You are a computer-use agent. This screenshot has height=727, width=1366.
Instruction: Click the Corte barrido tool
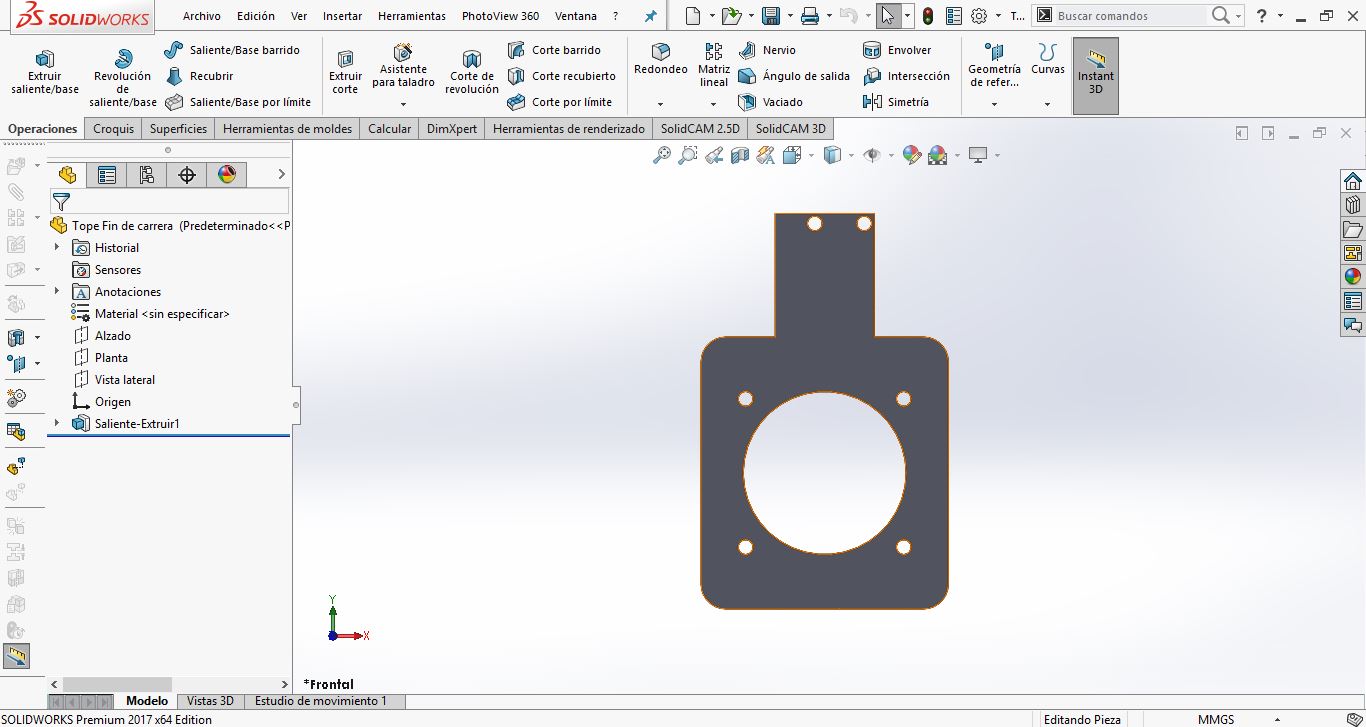(x=554, y=50)
